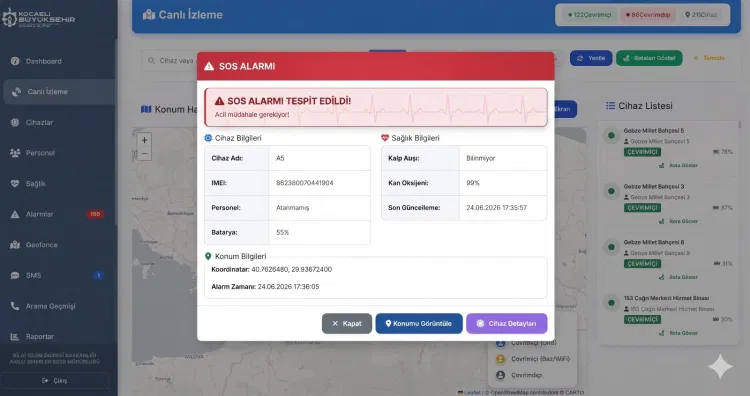Open the SMS messages icon
This screenshot has height=396, width=750.
pyautogui.click(x=15, y=275)
